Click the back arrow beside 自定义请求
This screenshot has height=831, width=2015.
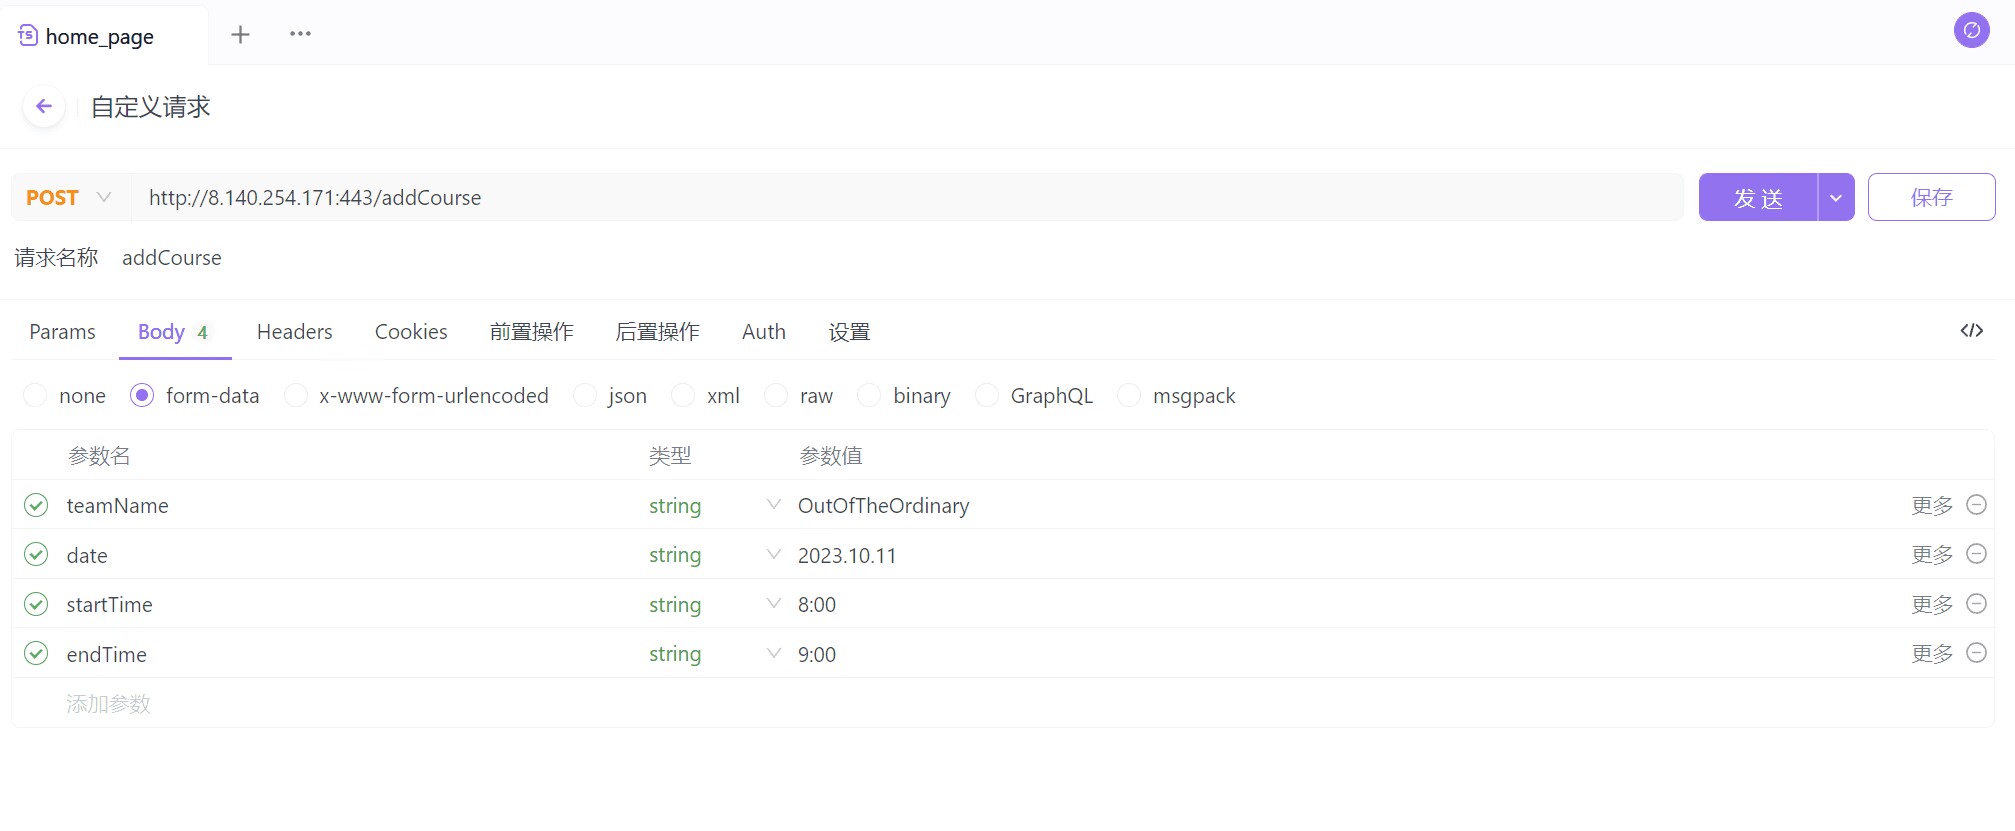click(44, 106)
